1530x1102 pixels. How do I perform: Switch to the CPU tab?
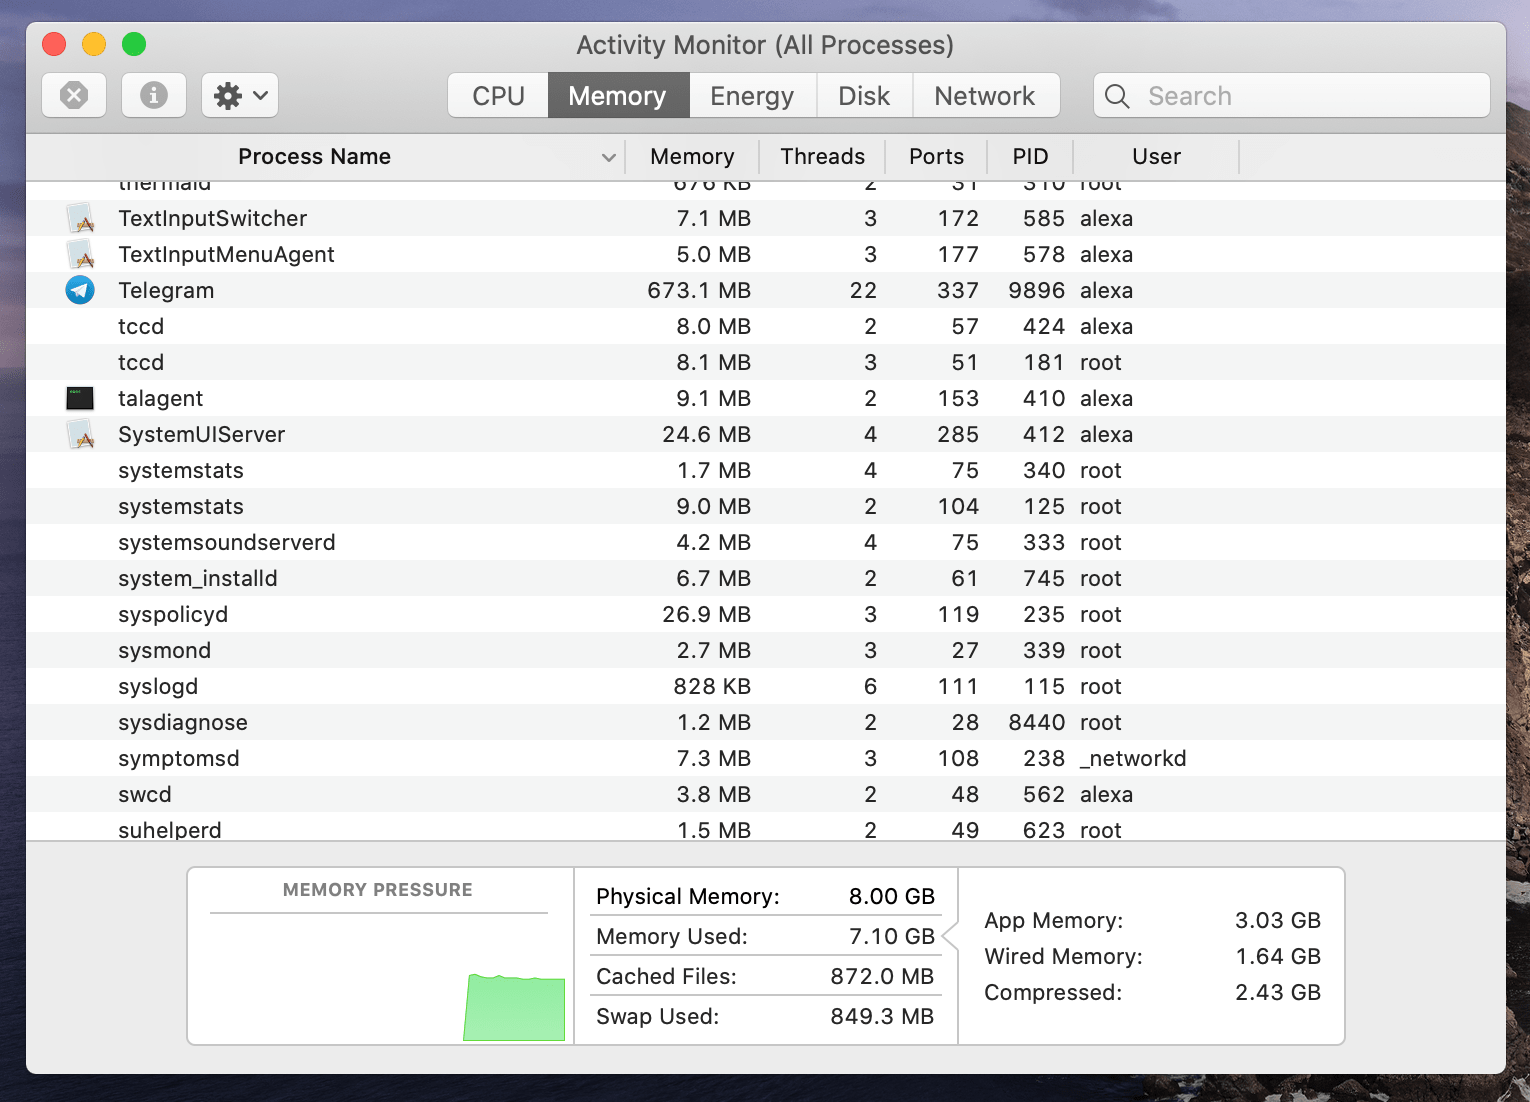pyautogui.click(x=497, y=95)
